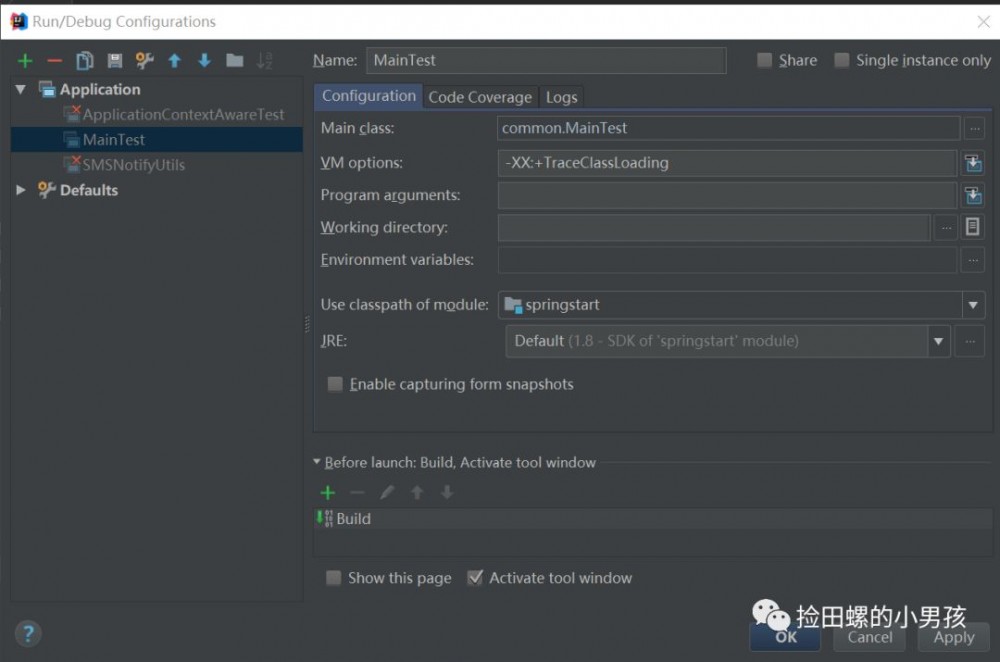Open the Logs tab
The image size is (1000, 662).
click(561, 98)
